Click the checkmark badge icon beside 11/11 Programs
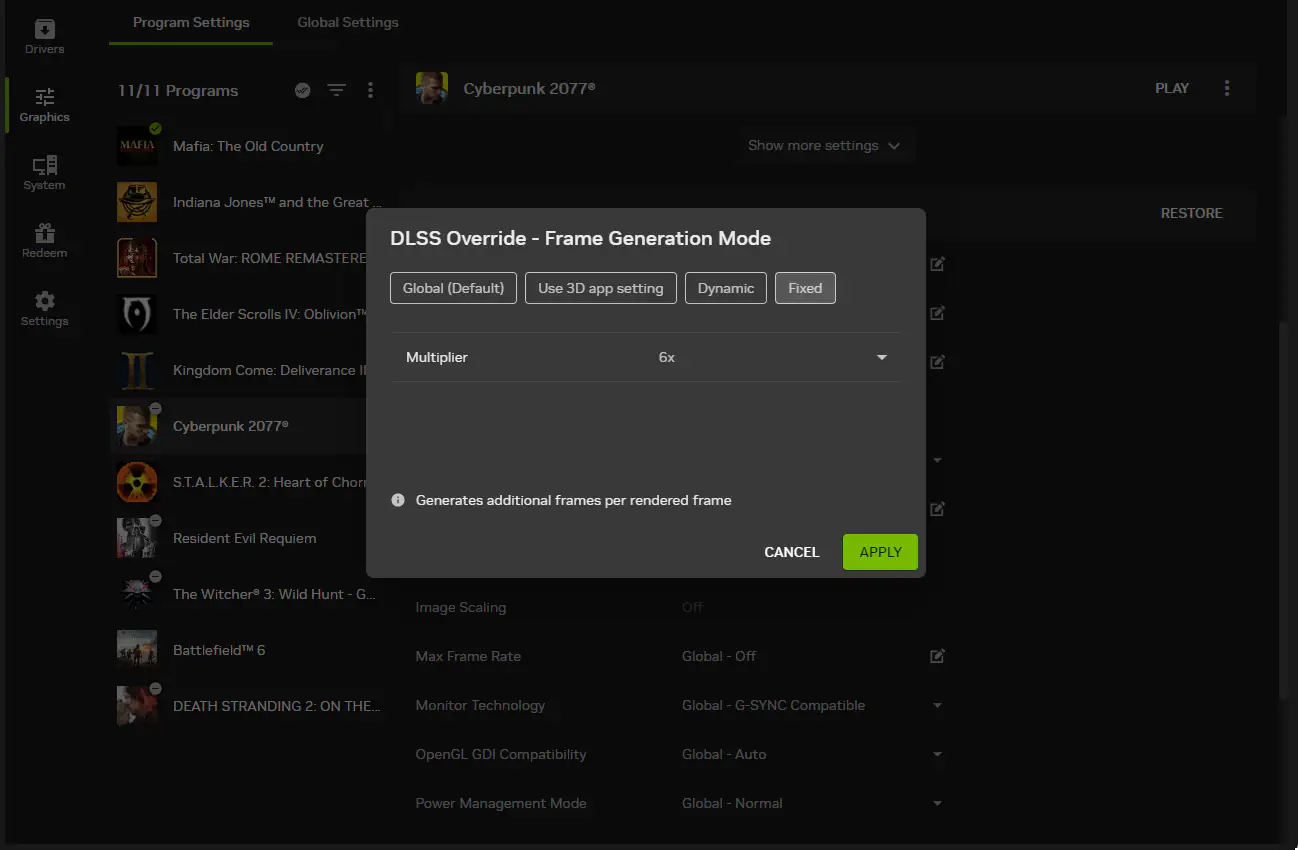 point(303,90)
